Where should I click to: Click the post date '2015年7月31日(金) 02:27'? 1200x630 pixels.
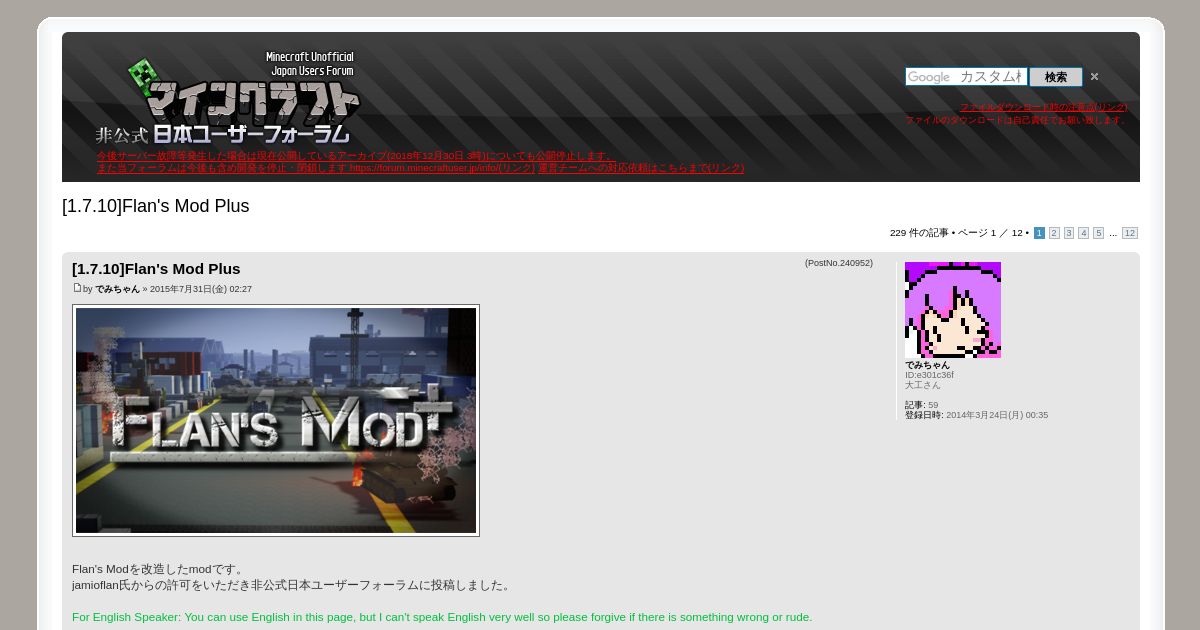tap(201, 289)
